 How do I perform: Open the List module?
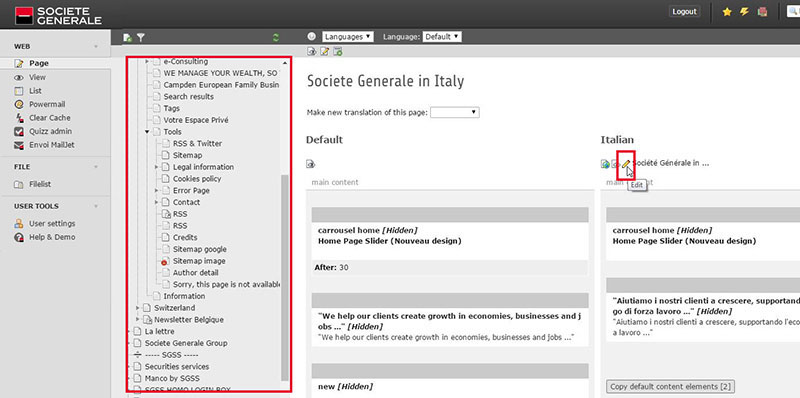coord(35,91)
